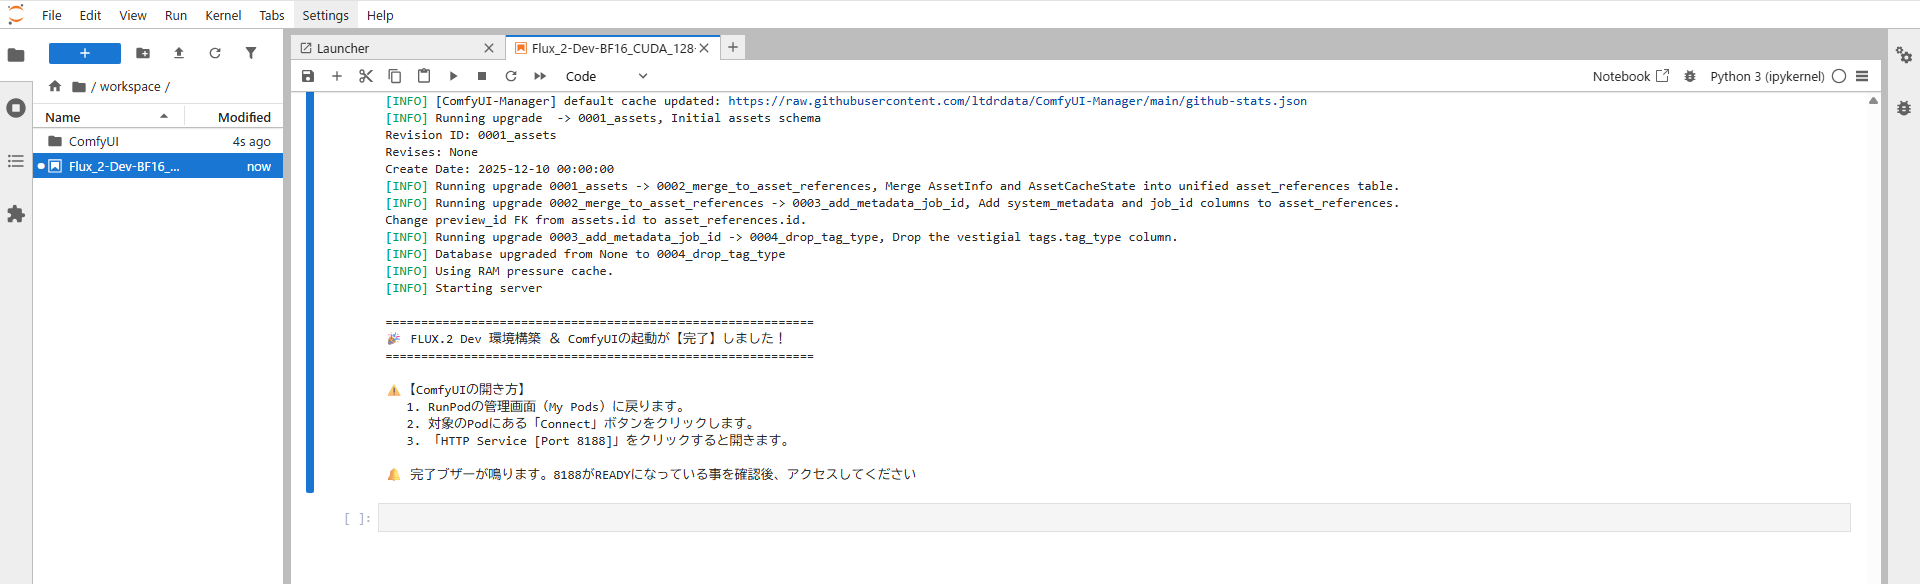Open the Code cell type dropdown
Viewport: 1920px width, 584px height.
(606, 76)
